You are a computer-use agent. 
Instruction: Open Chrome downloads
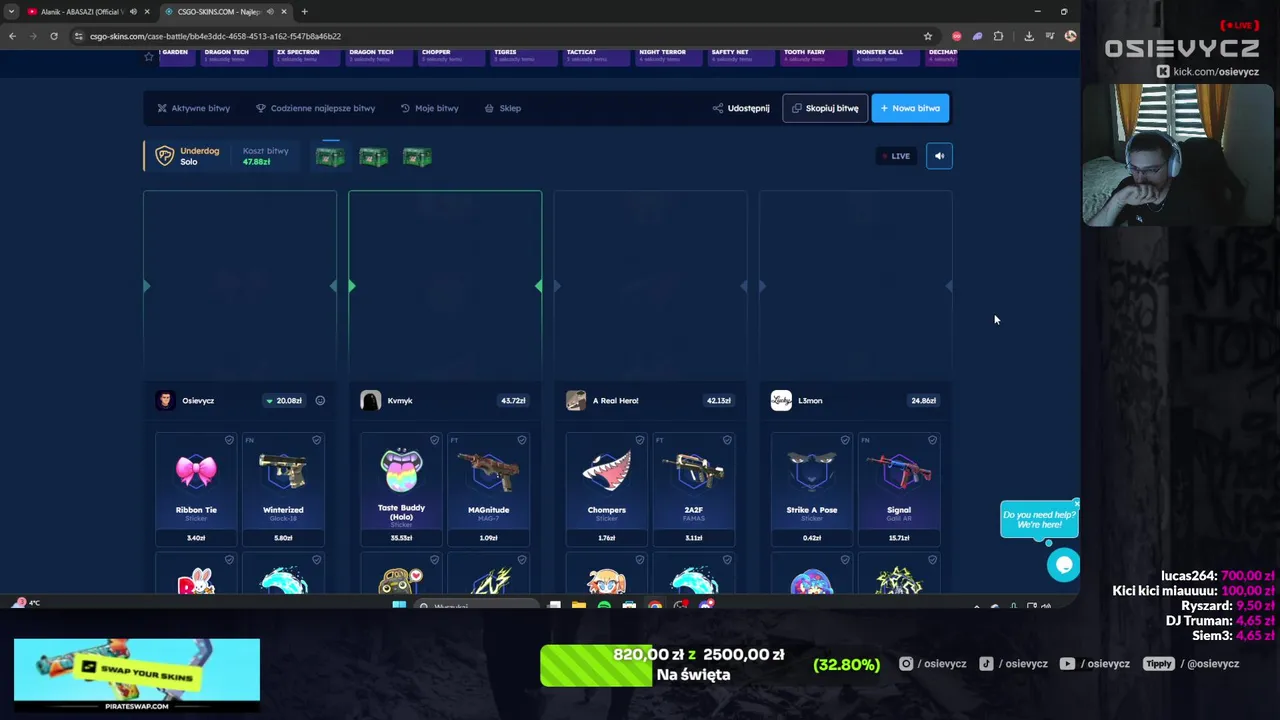click(x=1029, y=36)
